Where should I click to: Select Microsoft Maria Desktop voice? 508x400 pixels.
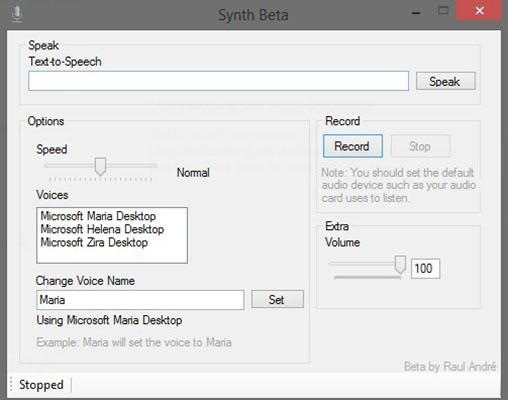tap(98, 216)
